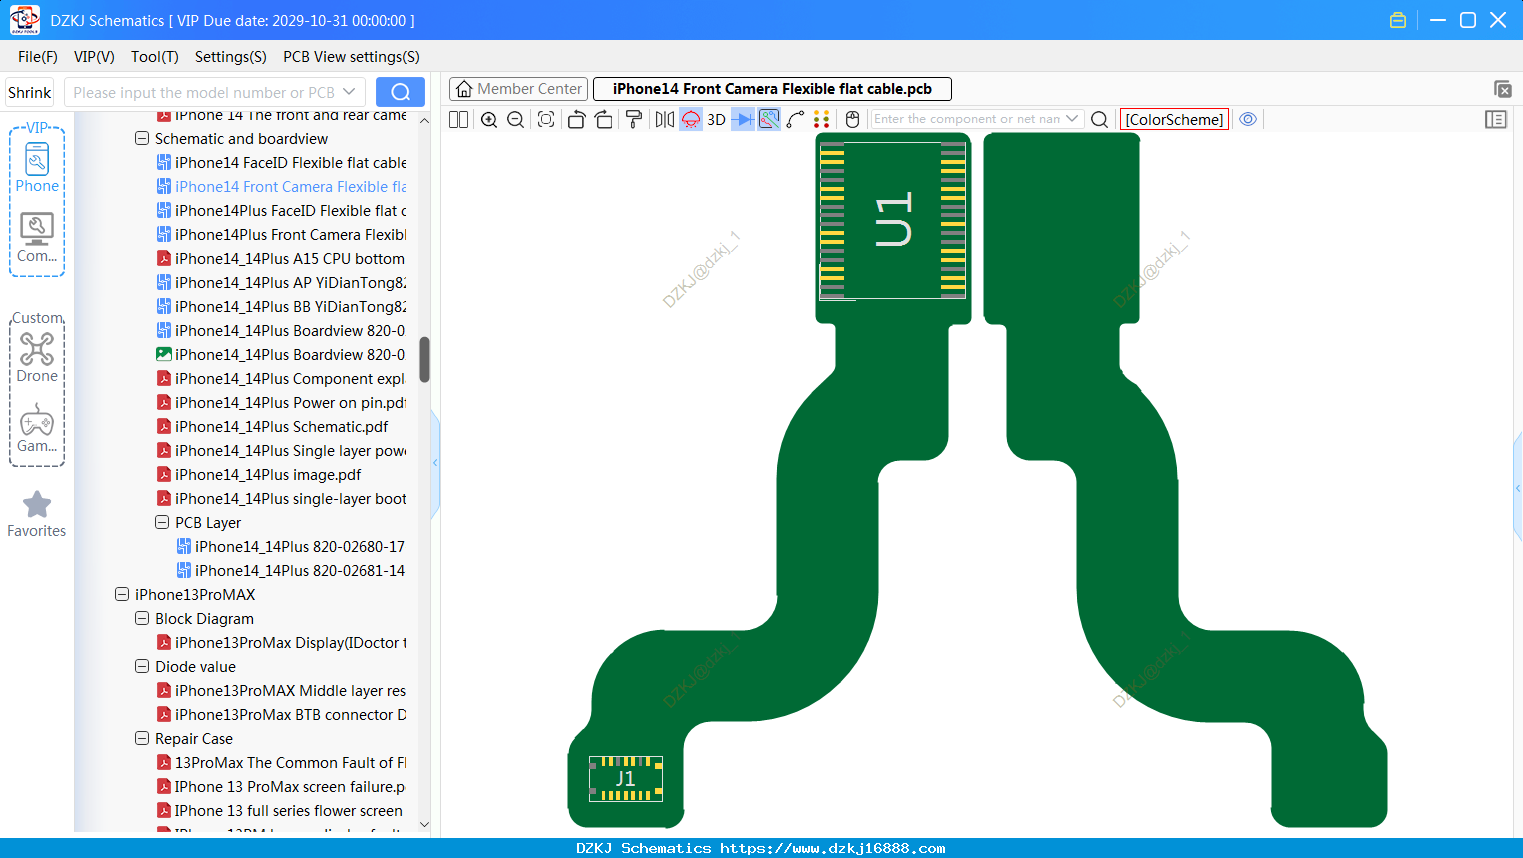This screenshot has height=858, width=1523.
Task: Collapse Schematic and boardview folder
Action: click(x=142, y=138)
